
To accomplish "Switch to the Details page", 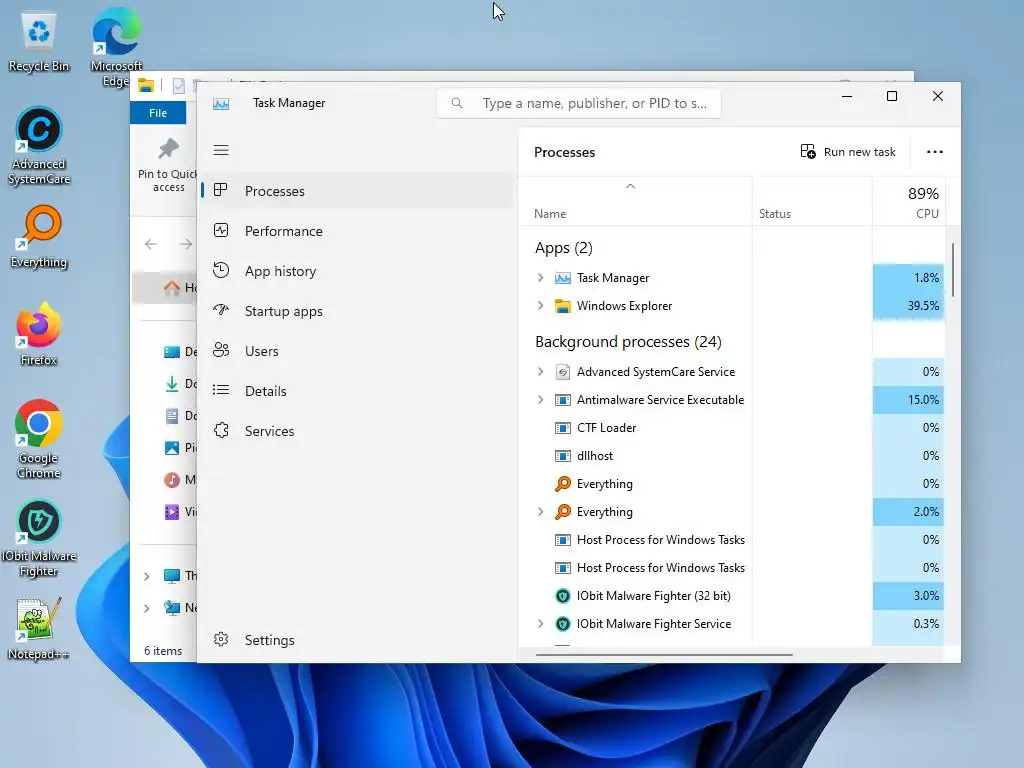I will pos(357,391).
